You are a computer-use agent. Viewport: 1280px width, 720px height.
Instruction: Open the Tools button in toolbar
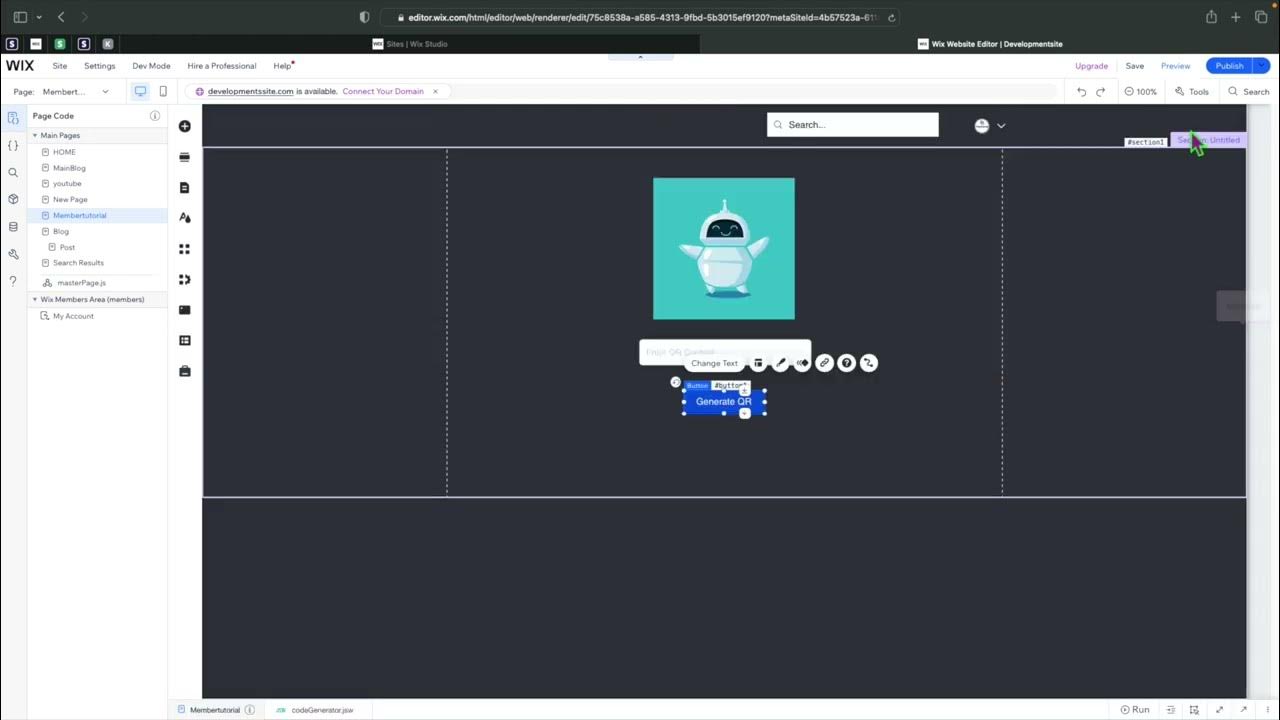pyautogui.click(x=1192, y=91)
